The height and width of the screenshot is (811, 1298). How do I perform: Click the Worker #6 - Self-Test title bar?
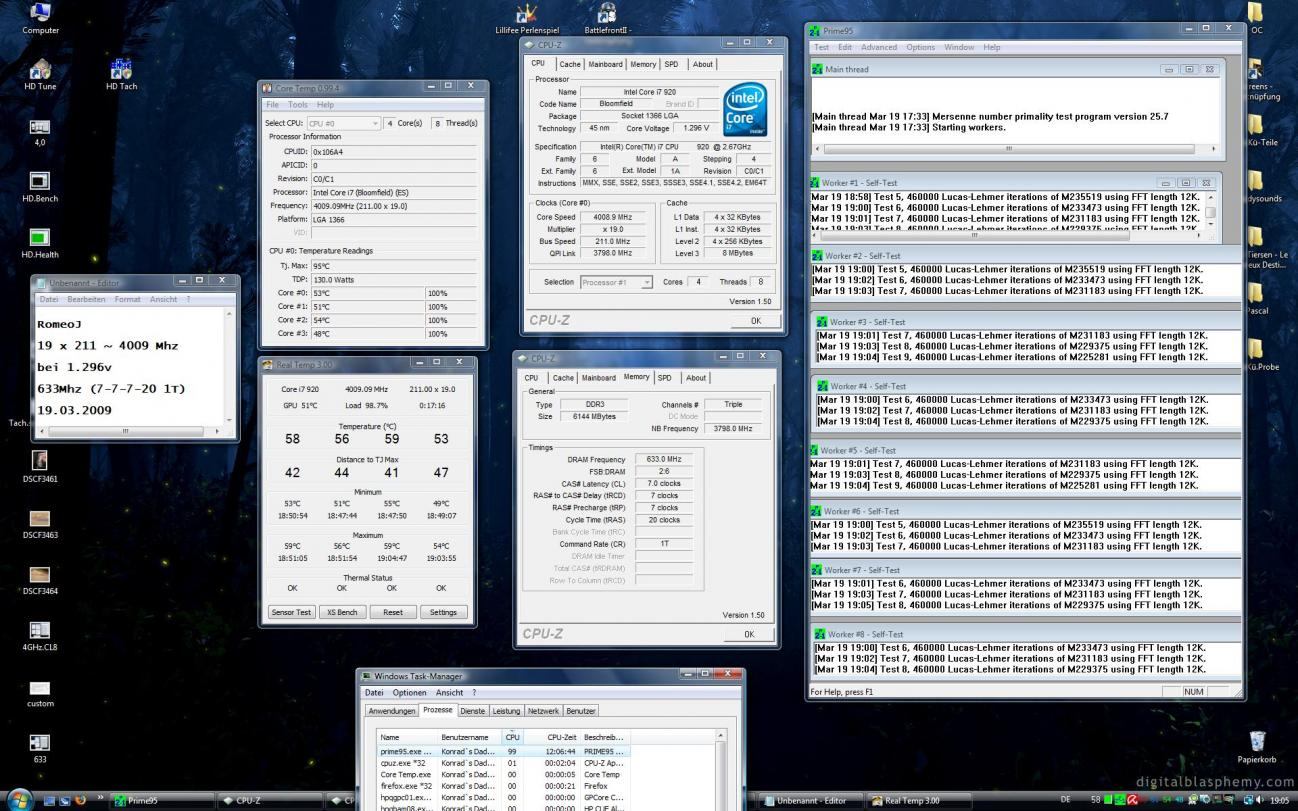(1024, 511)
